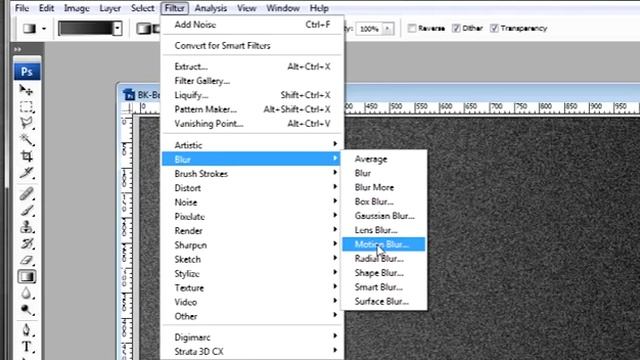Expand the Pixelate submenu
This screenshot has height=360, width=640.
click(x=252, y=216)
